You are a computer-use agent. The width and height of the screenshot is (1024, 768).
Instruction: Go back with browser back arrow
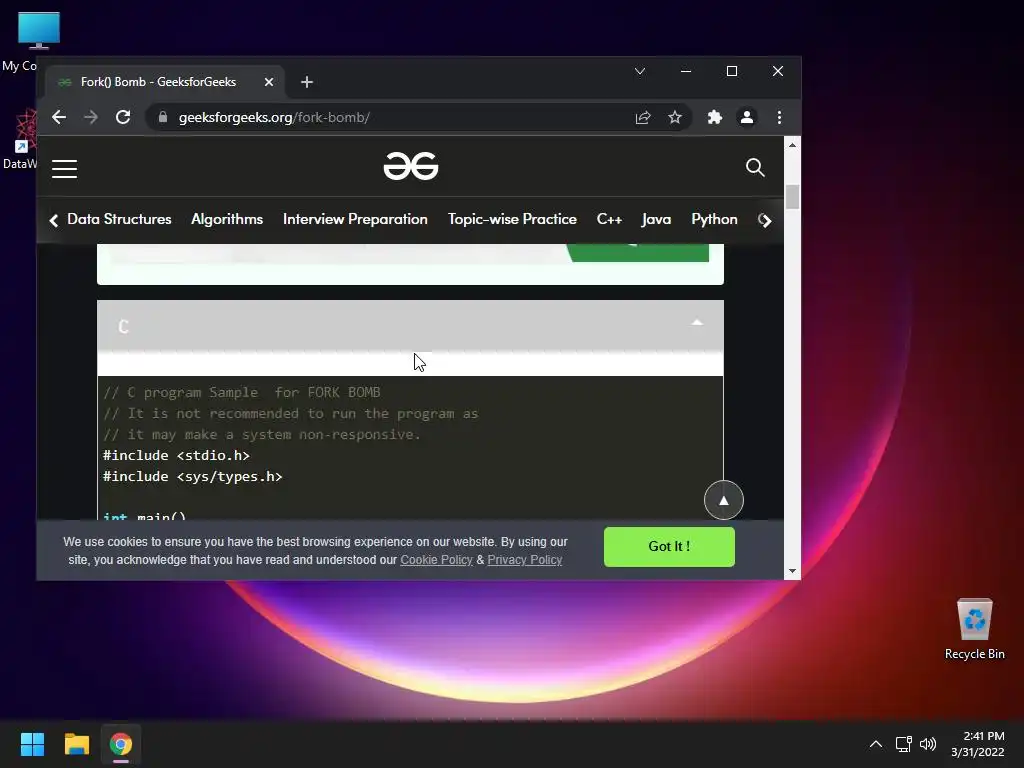pos(59,118)
